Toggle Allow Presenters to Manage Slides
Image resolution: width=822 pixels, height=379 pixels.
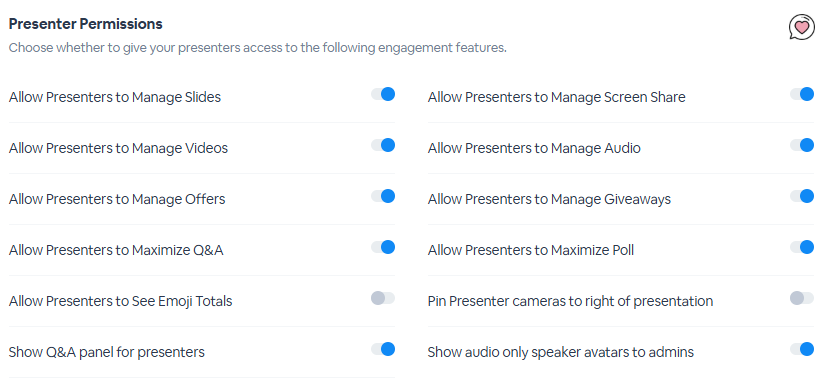(383, 94)
